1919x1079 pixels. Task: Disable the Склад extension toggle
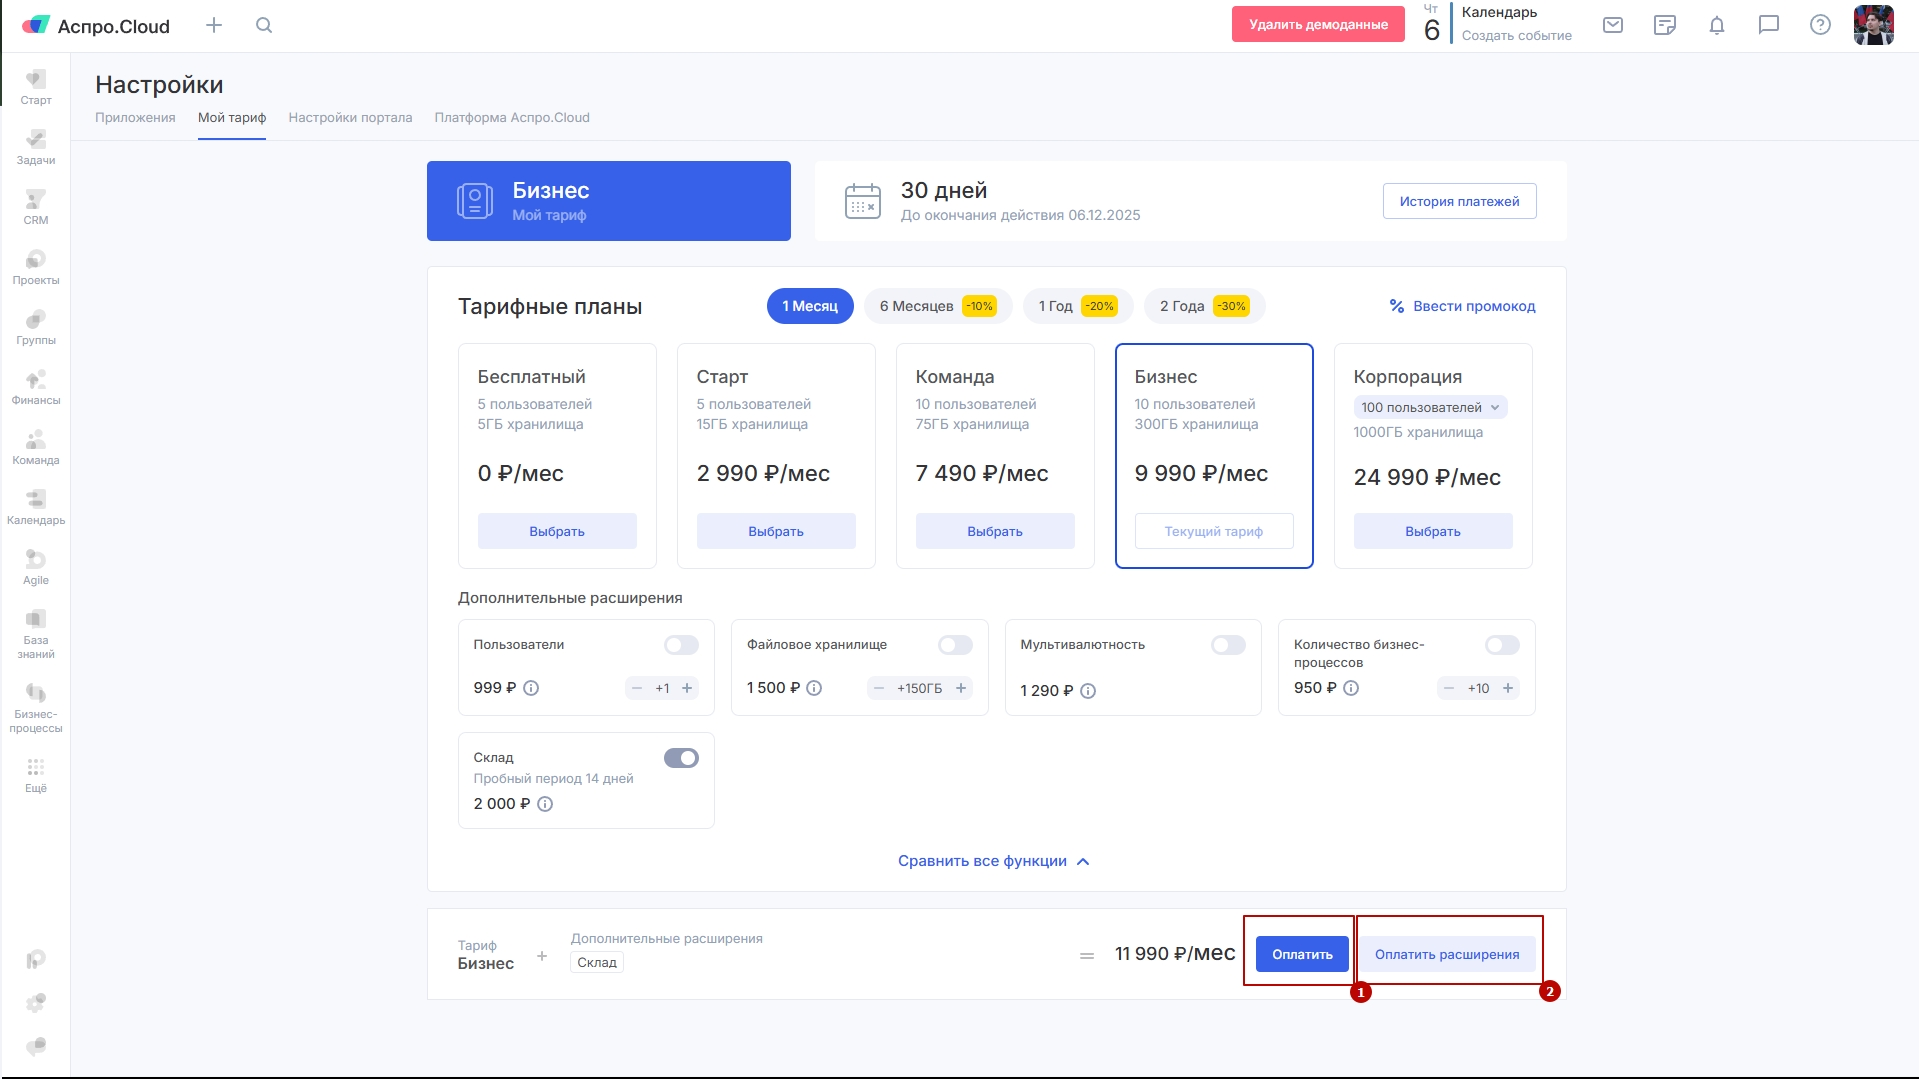tap(681, 759)
